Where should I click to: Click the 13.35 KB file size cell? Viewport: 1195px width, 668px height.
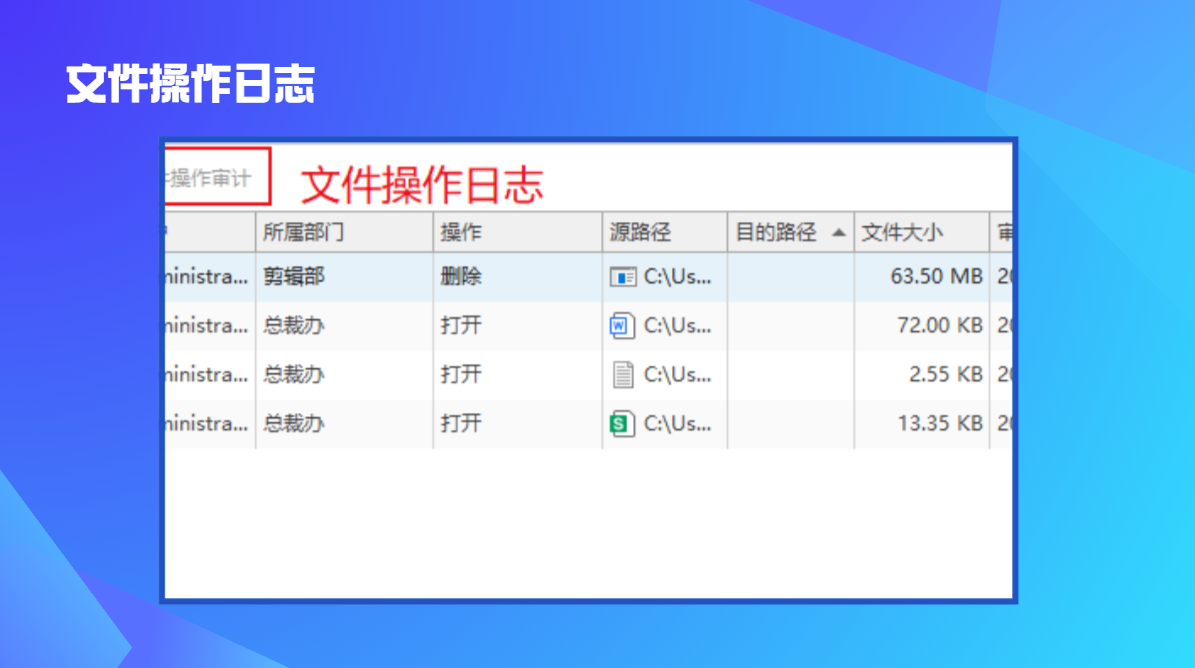point(939,424)
